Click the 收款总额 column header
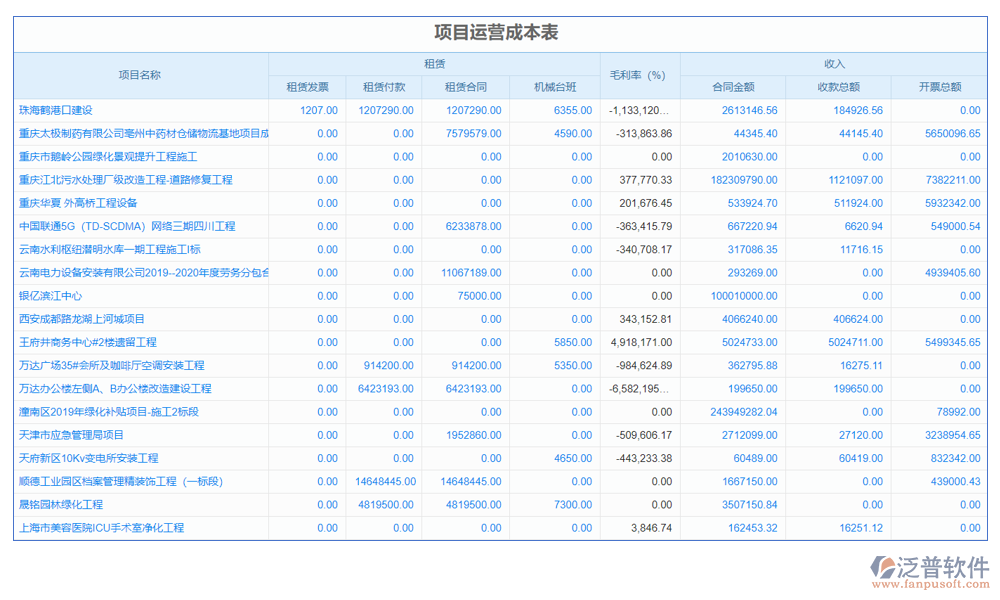 838,87
